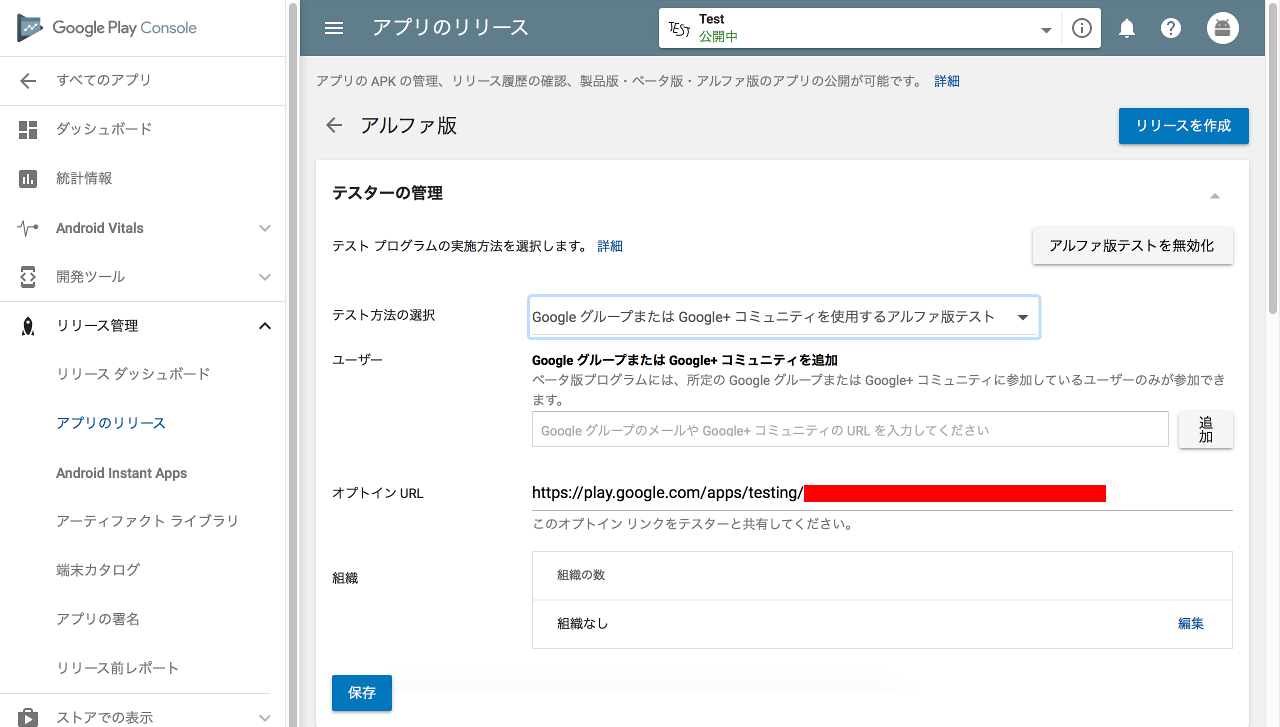Open アプリの署名 menu item
This screenshot has width=1280, height=727.
(98, 619)
